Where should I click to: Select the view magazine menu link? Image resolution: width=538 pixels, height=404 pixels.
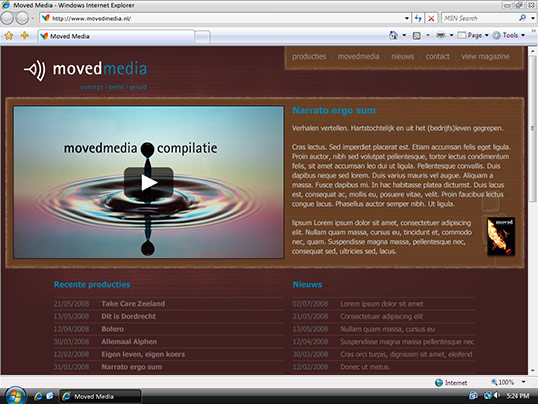[485, 56]
